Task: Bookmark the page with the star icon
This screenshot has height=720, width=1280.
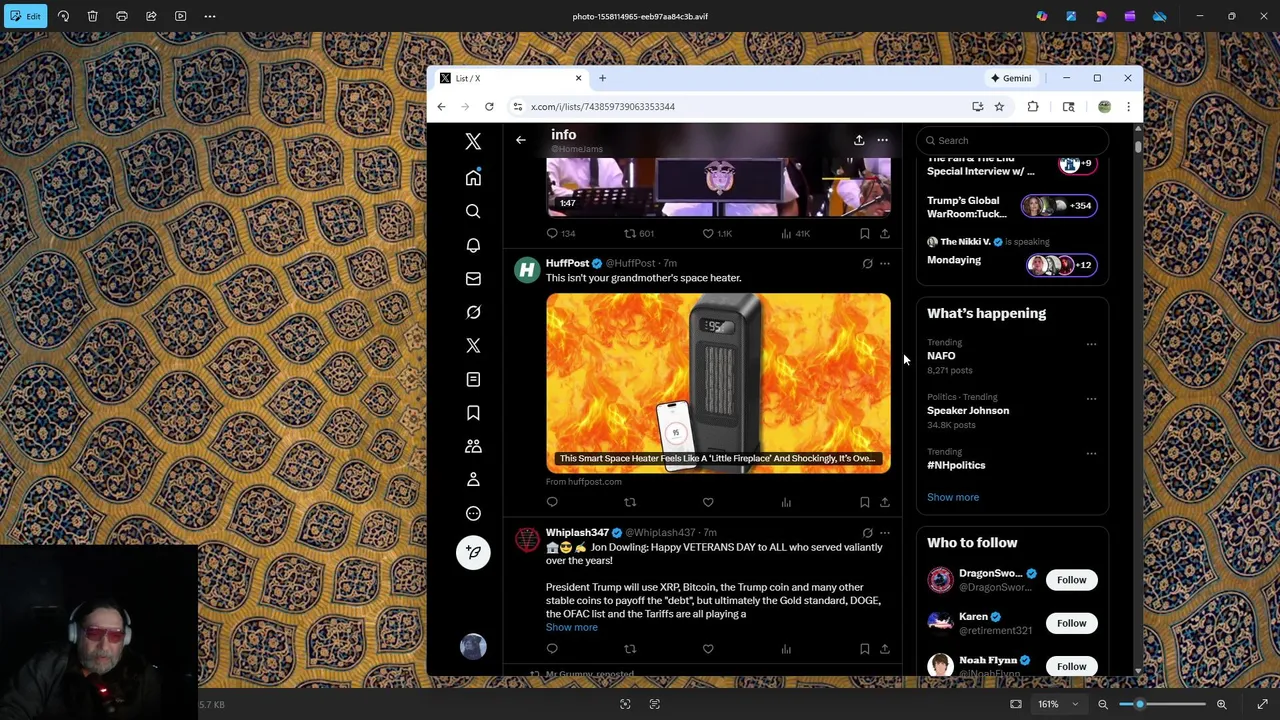Action: [x=999, y=107]
